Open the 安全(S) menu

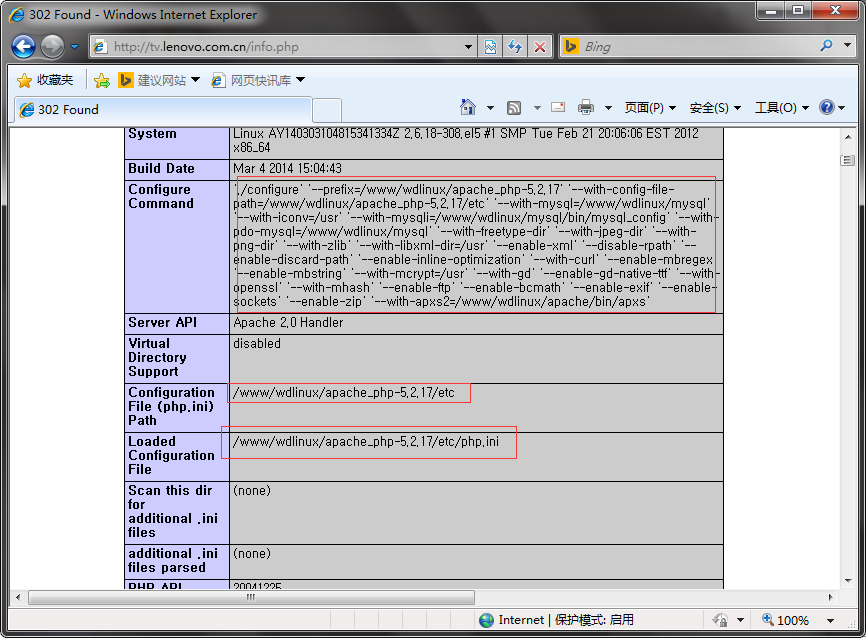click(x=715, y=108)
